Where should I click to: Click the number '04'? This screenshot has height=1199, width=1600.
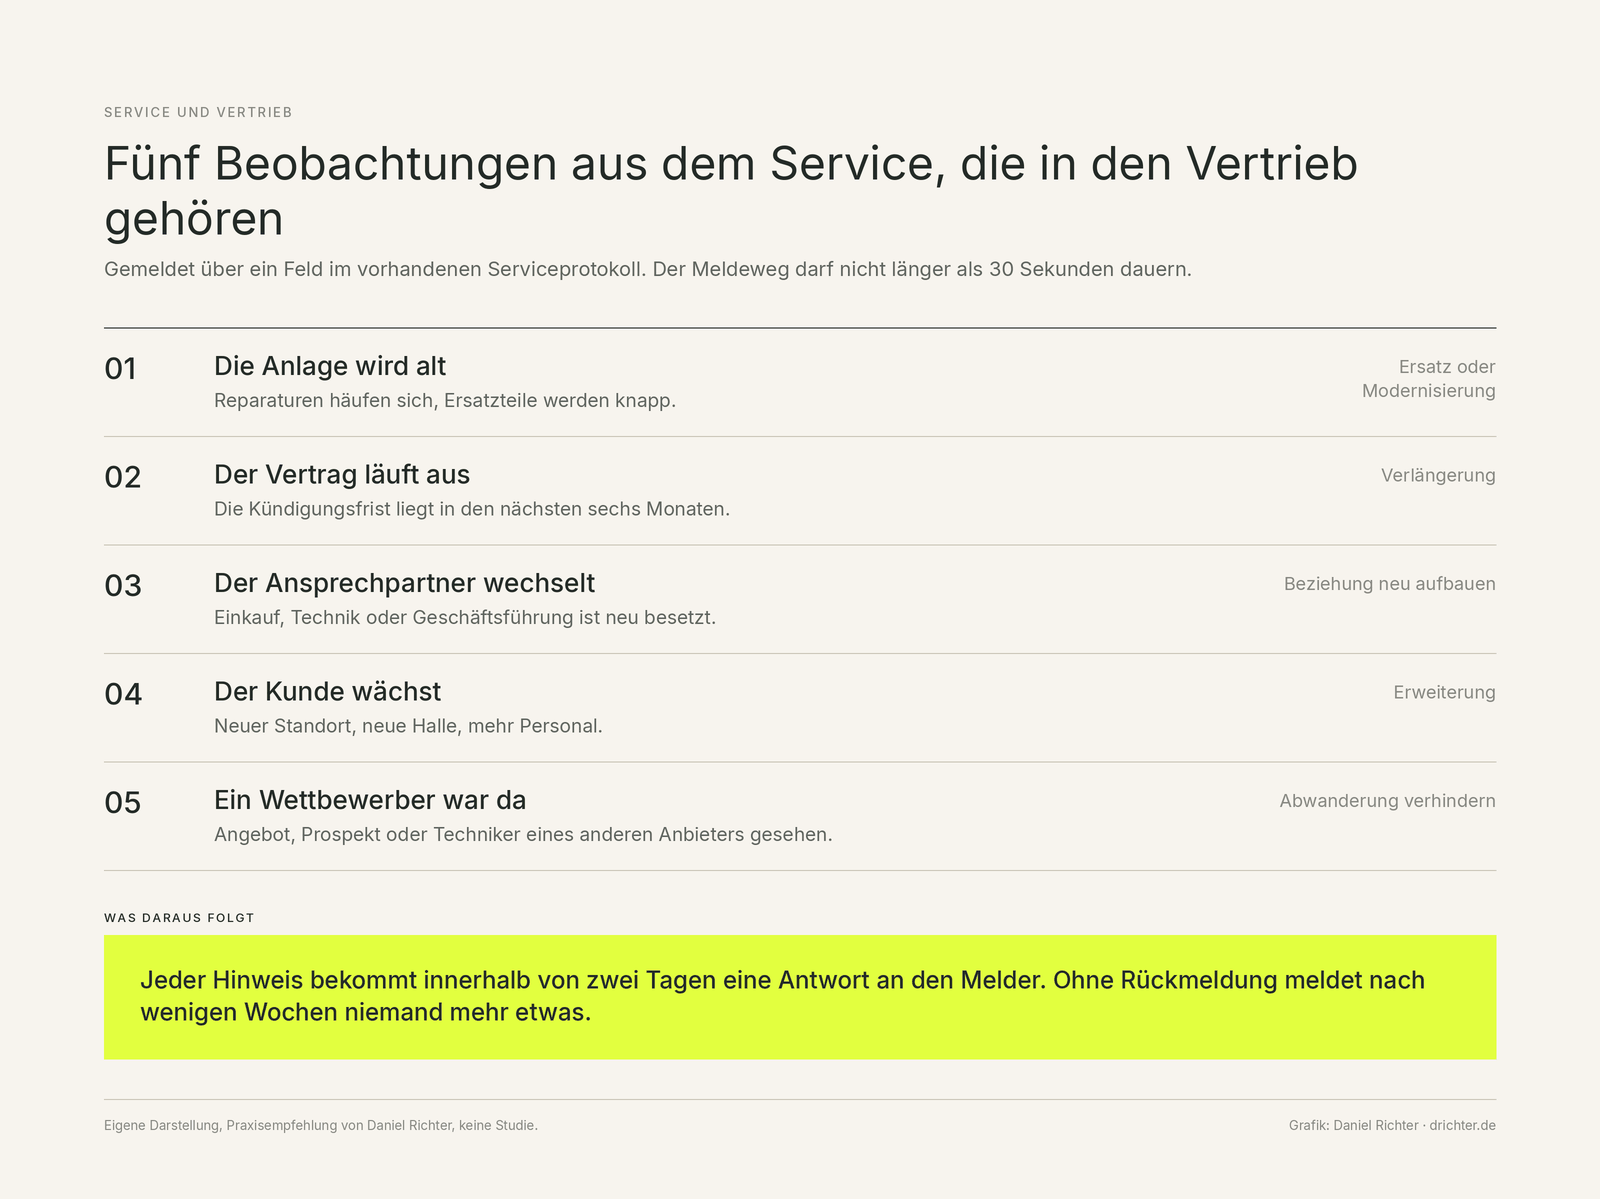click(123, 694)
